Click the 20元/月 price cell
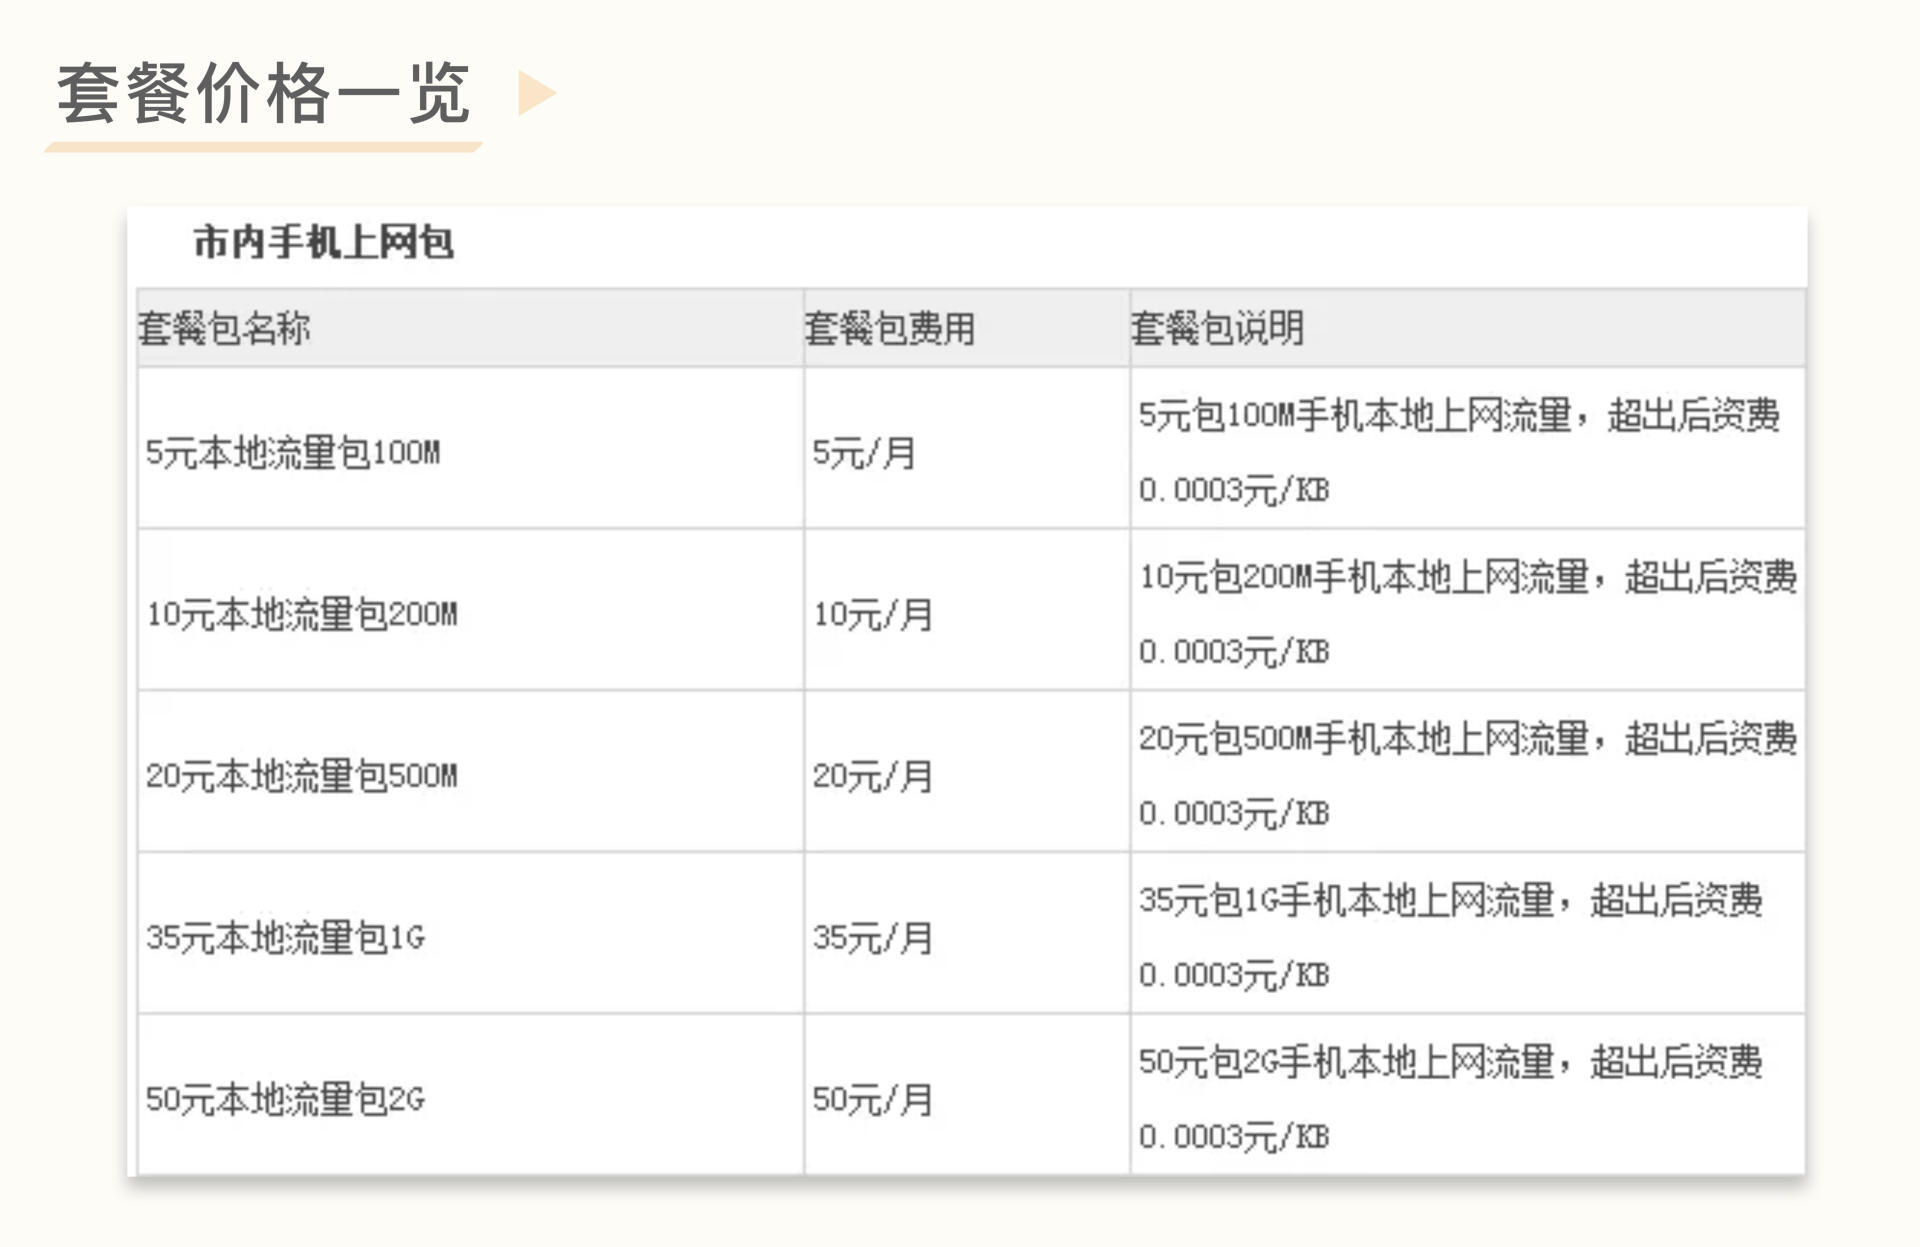The image size is (1920, 1247). (872, 776)
